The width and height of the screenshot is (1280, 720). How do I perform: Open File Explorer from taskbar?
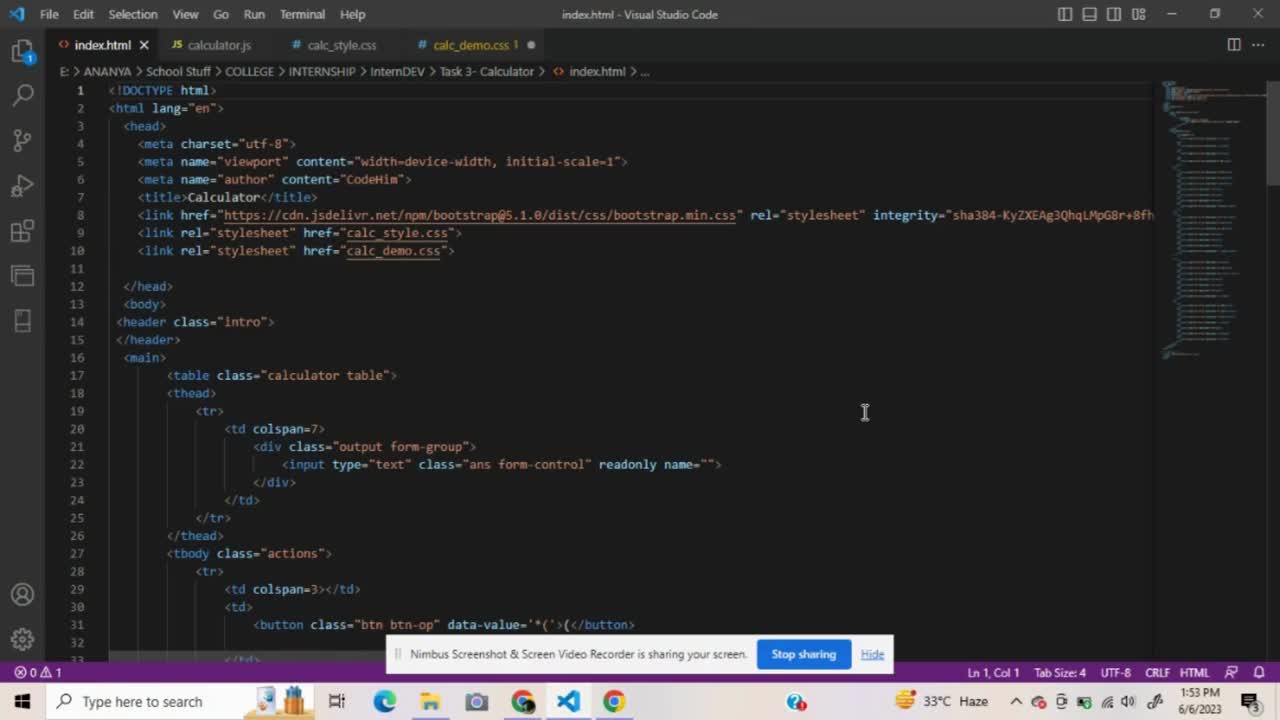pyautogui.click(x=430, y=701)
